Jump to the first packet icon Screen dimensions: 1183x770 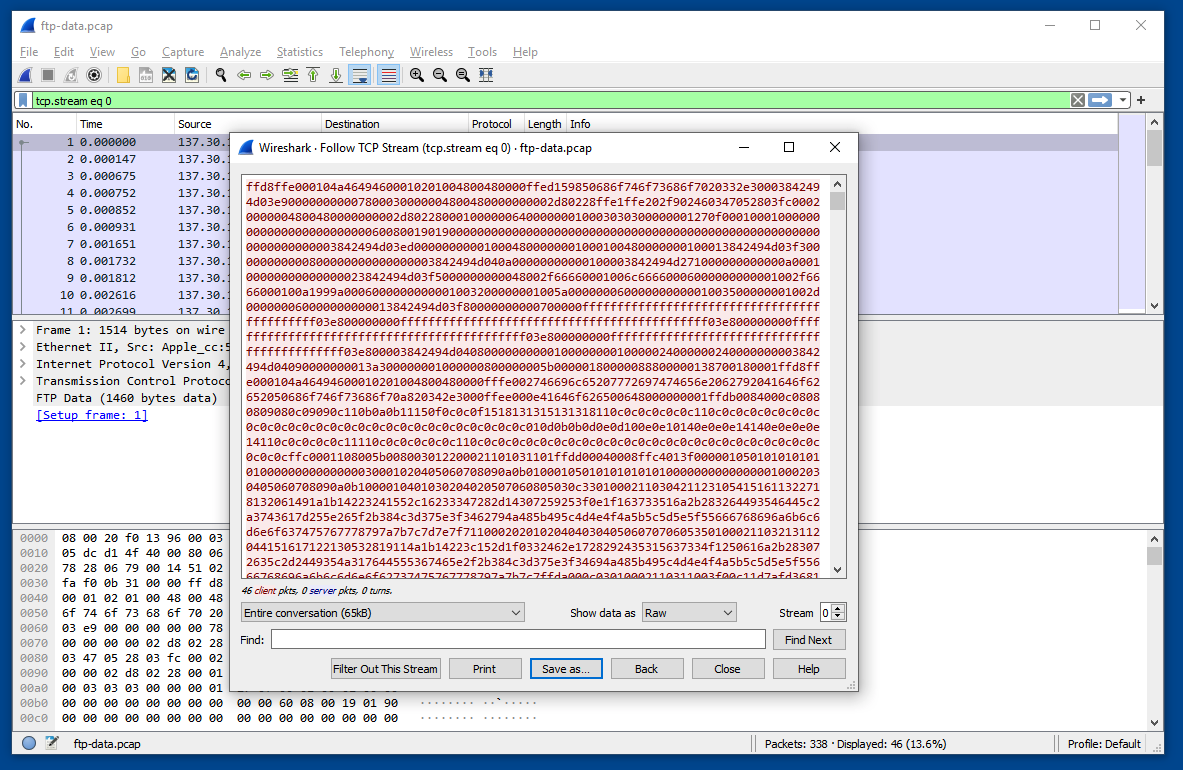[x=312, y=75]
